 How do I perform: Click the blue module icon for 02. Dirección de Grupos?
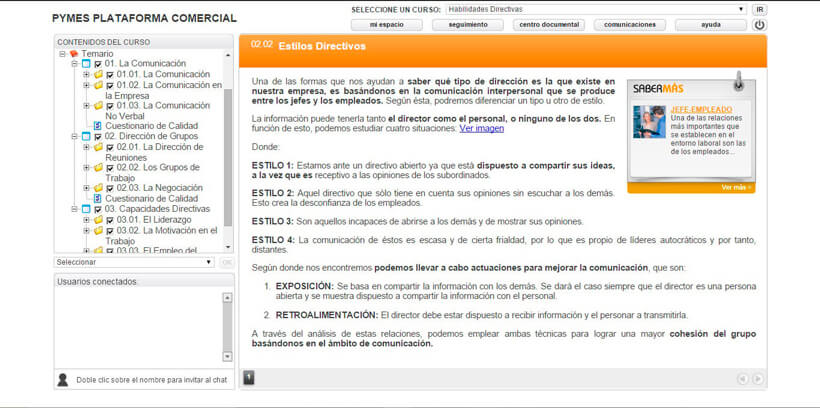coord(86,137)
